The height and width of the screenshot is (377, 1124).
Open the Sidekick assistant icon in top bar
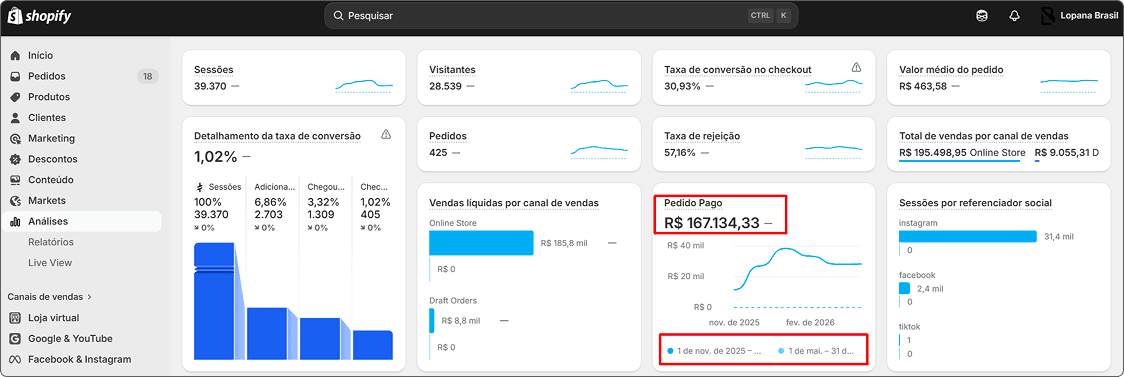pyautogui.click(x=982, y=16)
